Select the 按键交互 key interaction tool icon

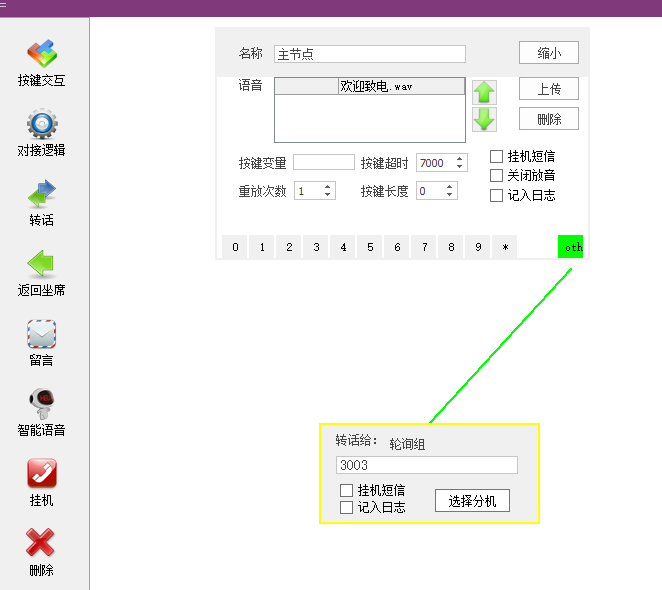(x=41, y=54)
